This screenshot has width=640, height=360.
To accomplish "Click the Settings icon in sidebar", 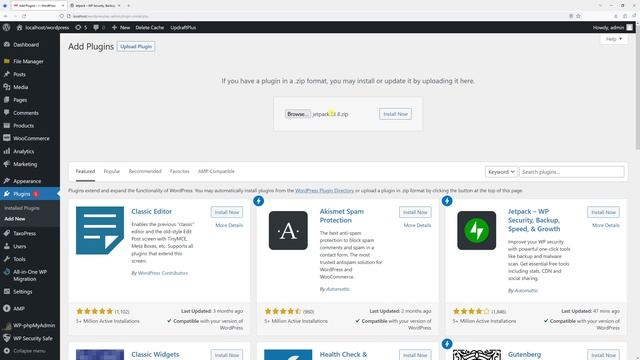I will 7,291.
